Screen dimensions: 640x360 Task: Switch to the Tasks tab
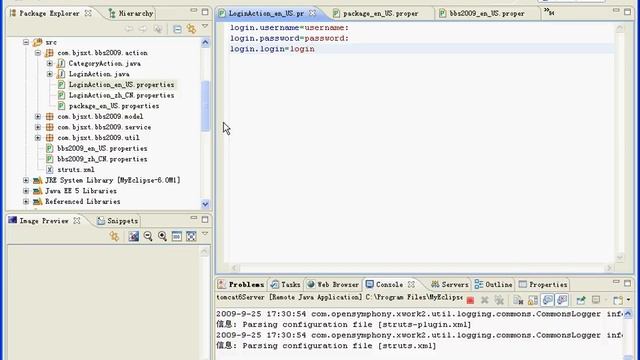pyautogui.click(x=285, y=284)
